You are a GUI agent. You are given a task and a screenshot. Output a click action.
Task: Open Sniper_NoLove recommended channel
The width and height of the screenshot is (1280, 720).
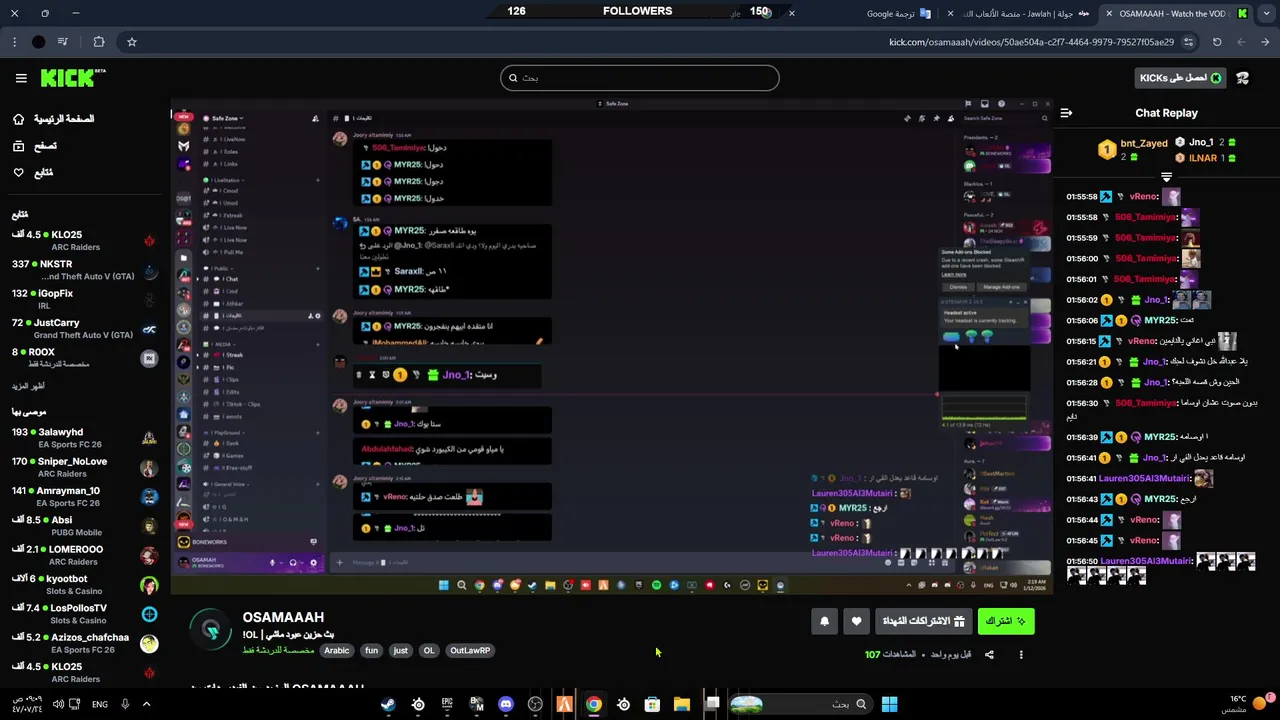point(85,467)
